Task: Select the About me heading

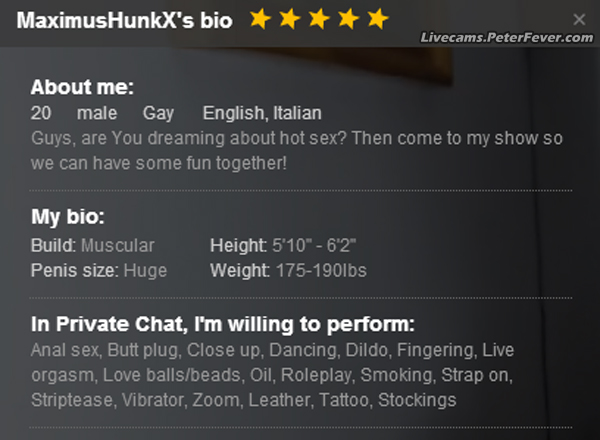Action: (x=82, y=87)
